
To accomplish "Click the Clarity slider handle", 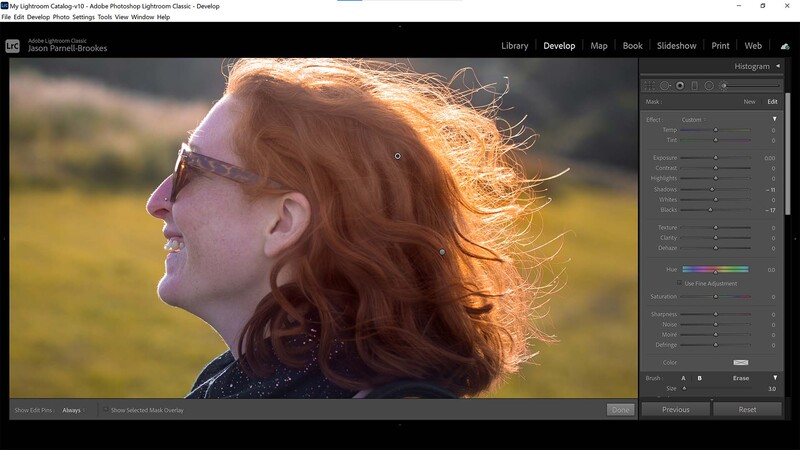I will pos(715,238).
